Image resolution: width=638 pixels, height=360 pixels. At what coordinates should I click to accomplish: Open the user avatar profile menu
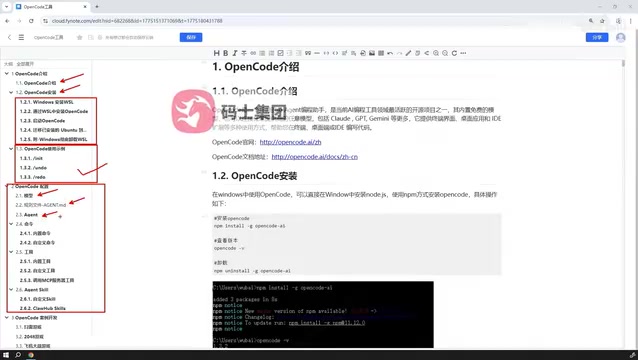coord(621,37)
